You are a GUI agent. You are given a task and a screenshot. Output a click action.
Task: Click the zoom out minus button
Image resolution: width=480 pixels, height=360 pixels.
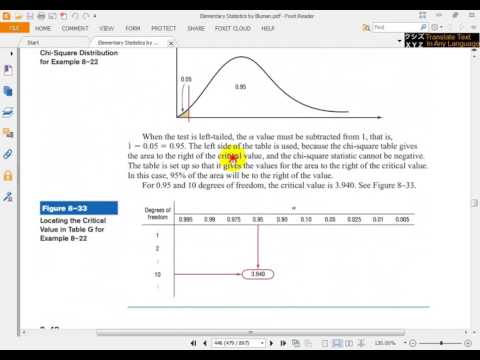coord(413,343)
